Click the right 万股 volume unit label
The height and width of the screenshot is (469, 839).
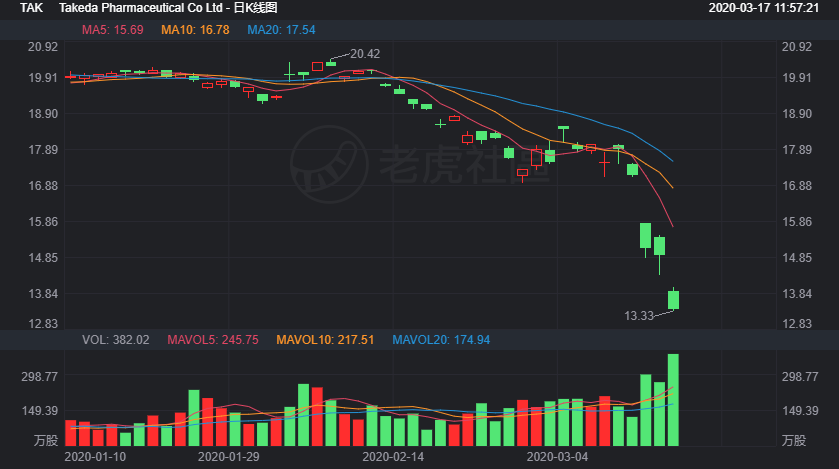pyautogui.click(x=794, y=441)
